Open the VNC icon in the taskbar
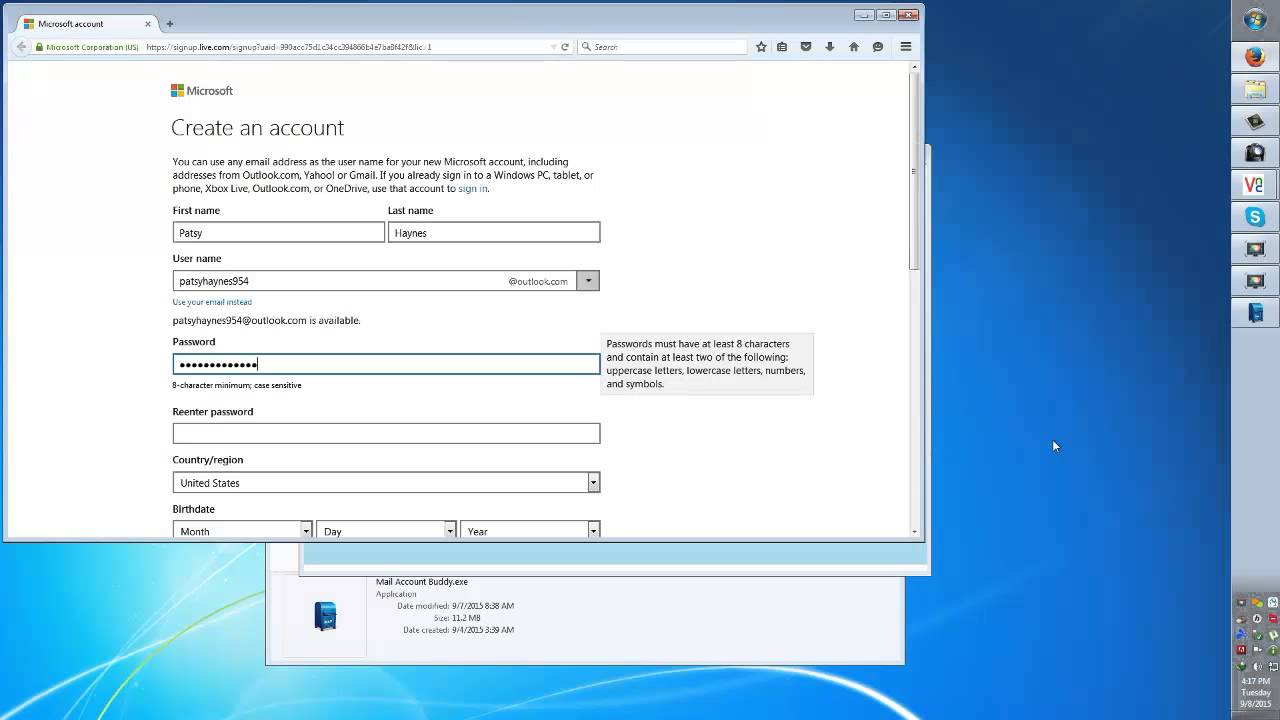Screen dimensions: 1280x720 pyautogui.click(x=1255, y=185)
